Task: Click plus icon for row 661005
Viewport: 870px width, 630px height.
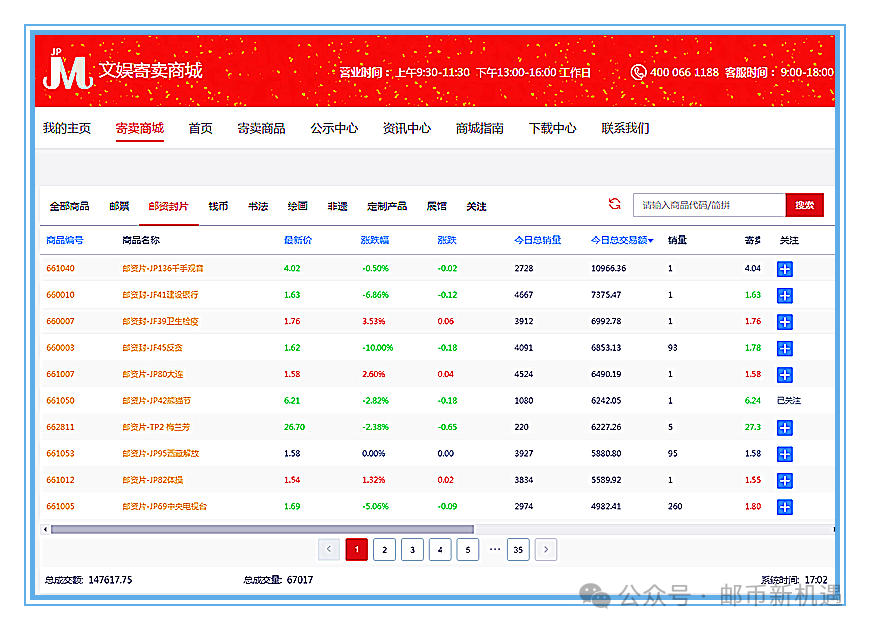Action: [785, 507]
